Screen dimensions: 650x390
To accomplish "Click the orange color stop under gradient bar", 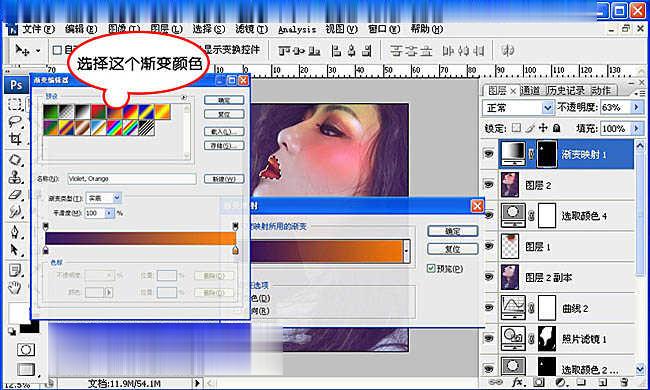I will [235, 250].
